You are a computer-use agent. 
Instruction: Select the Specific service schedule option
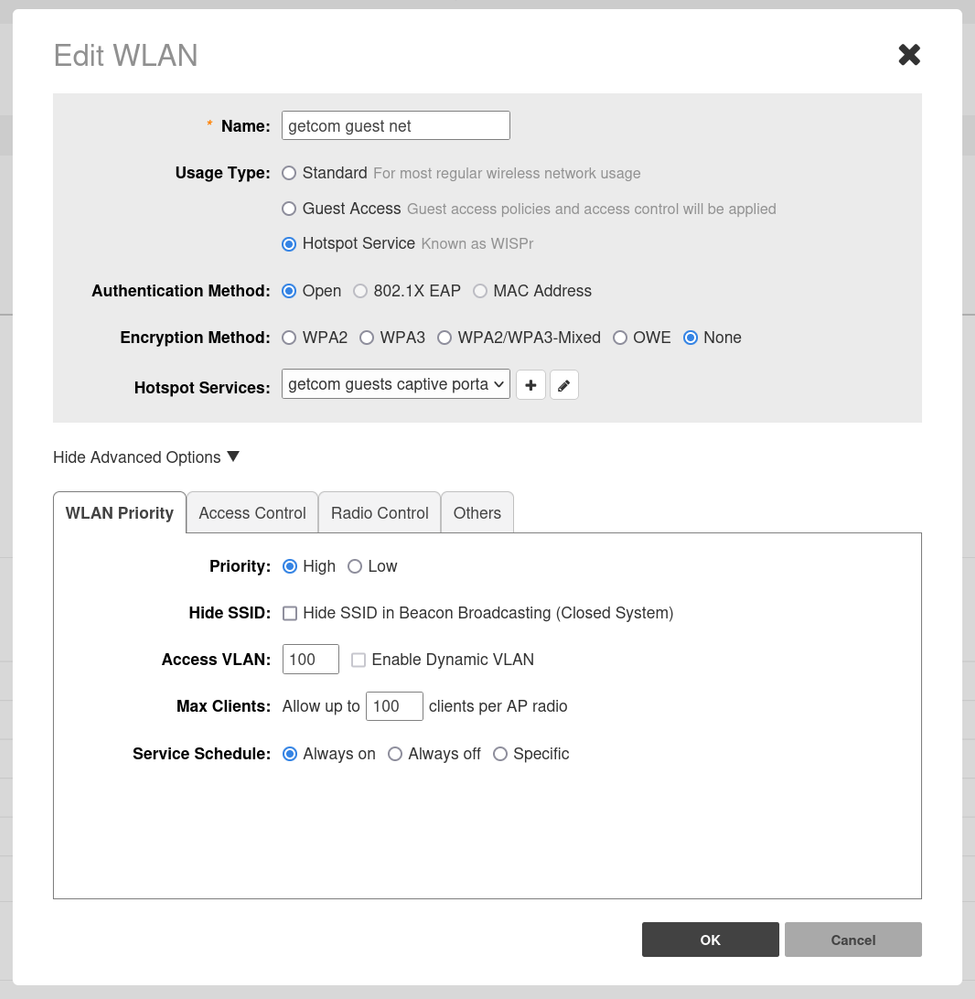pos(500,754)
